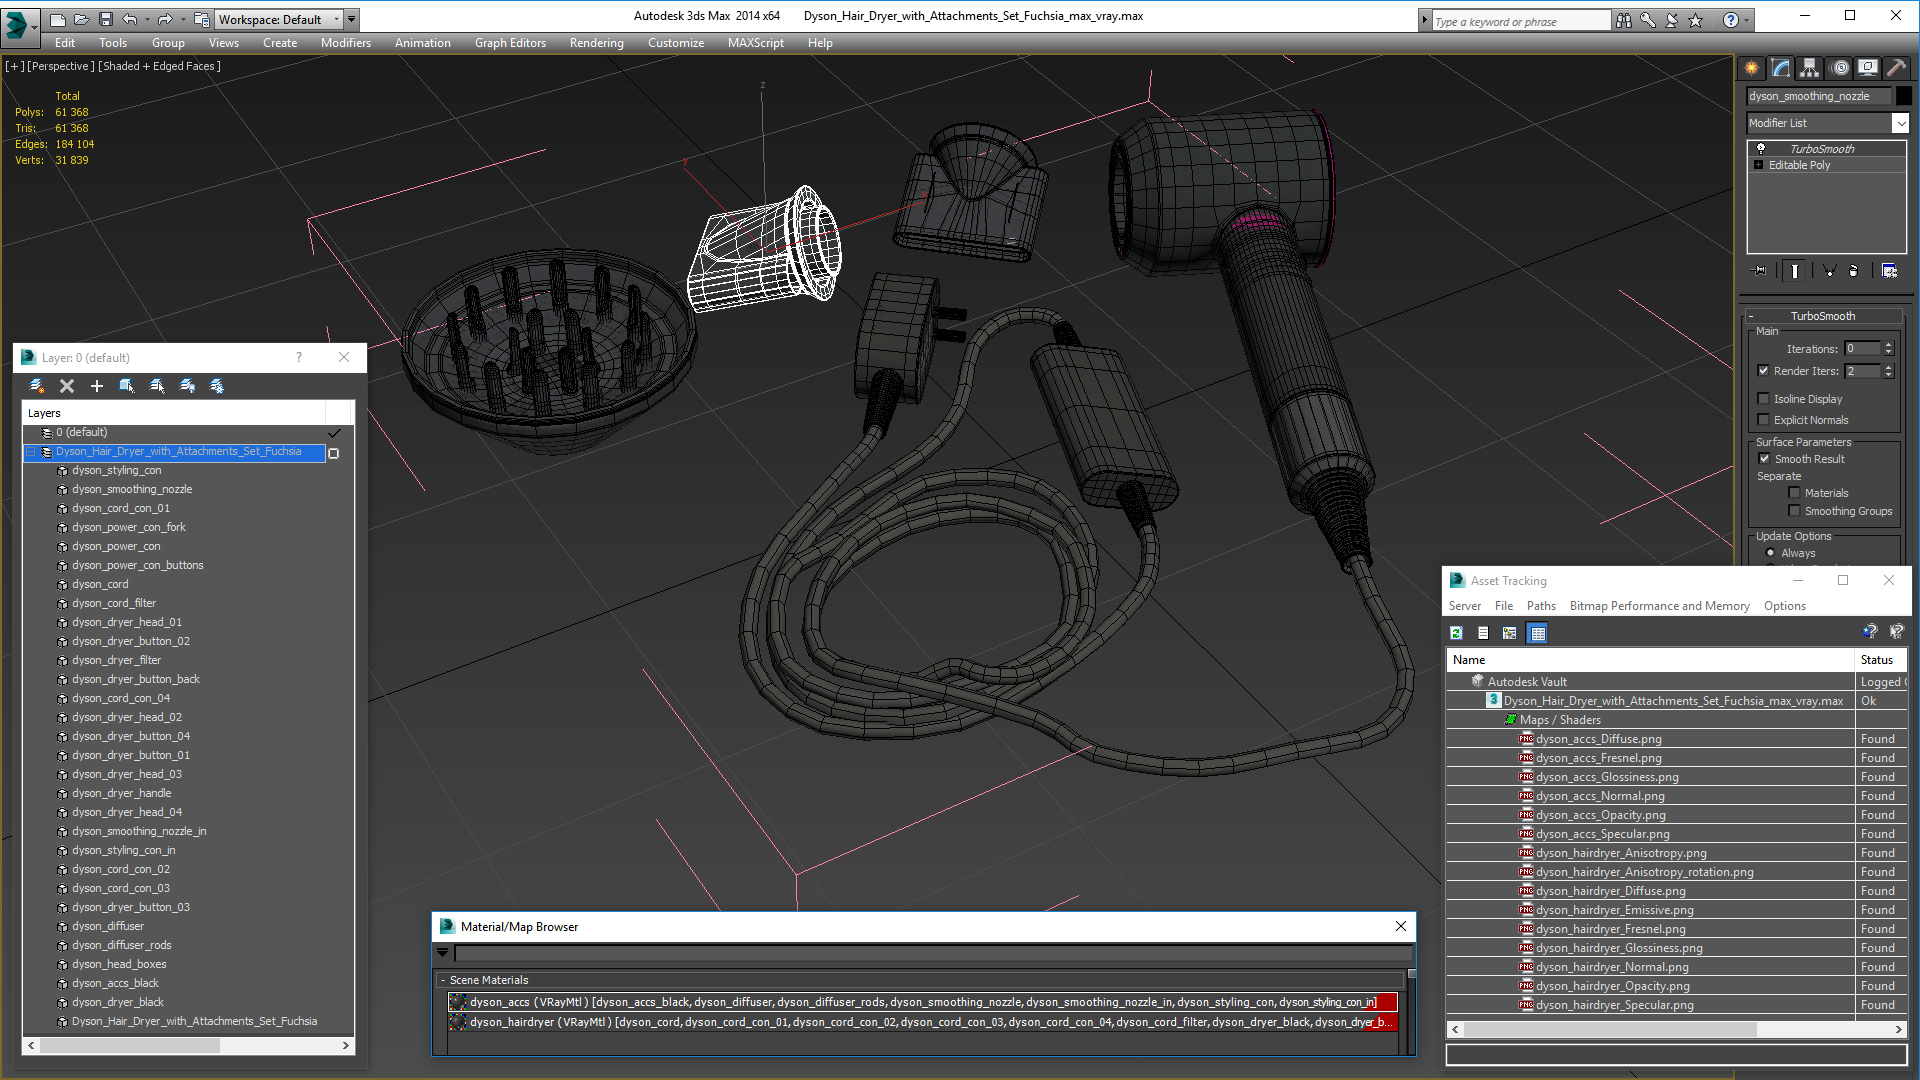
Task: Click Add Selected Objects plus icon
Action: 97,386
